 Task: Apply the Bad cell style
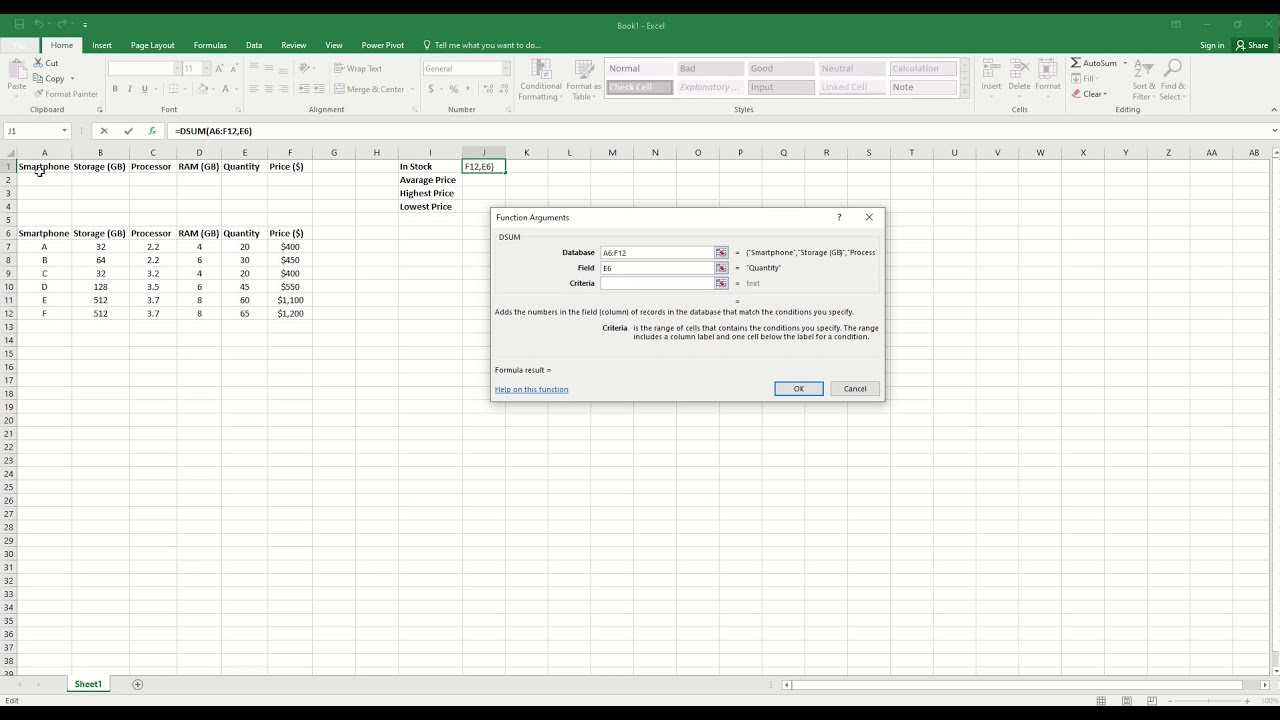[710, 69]
